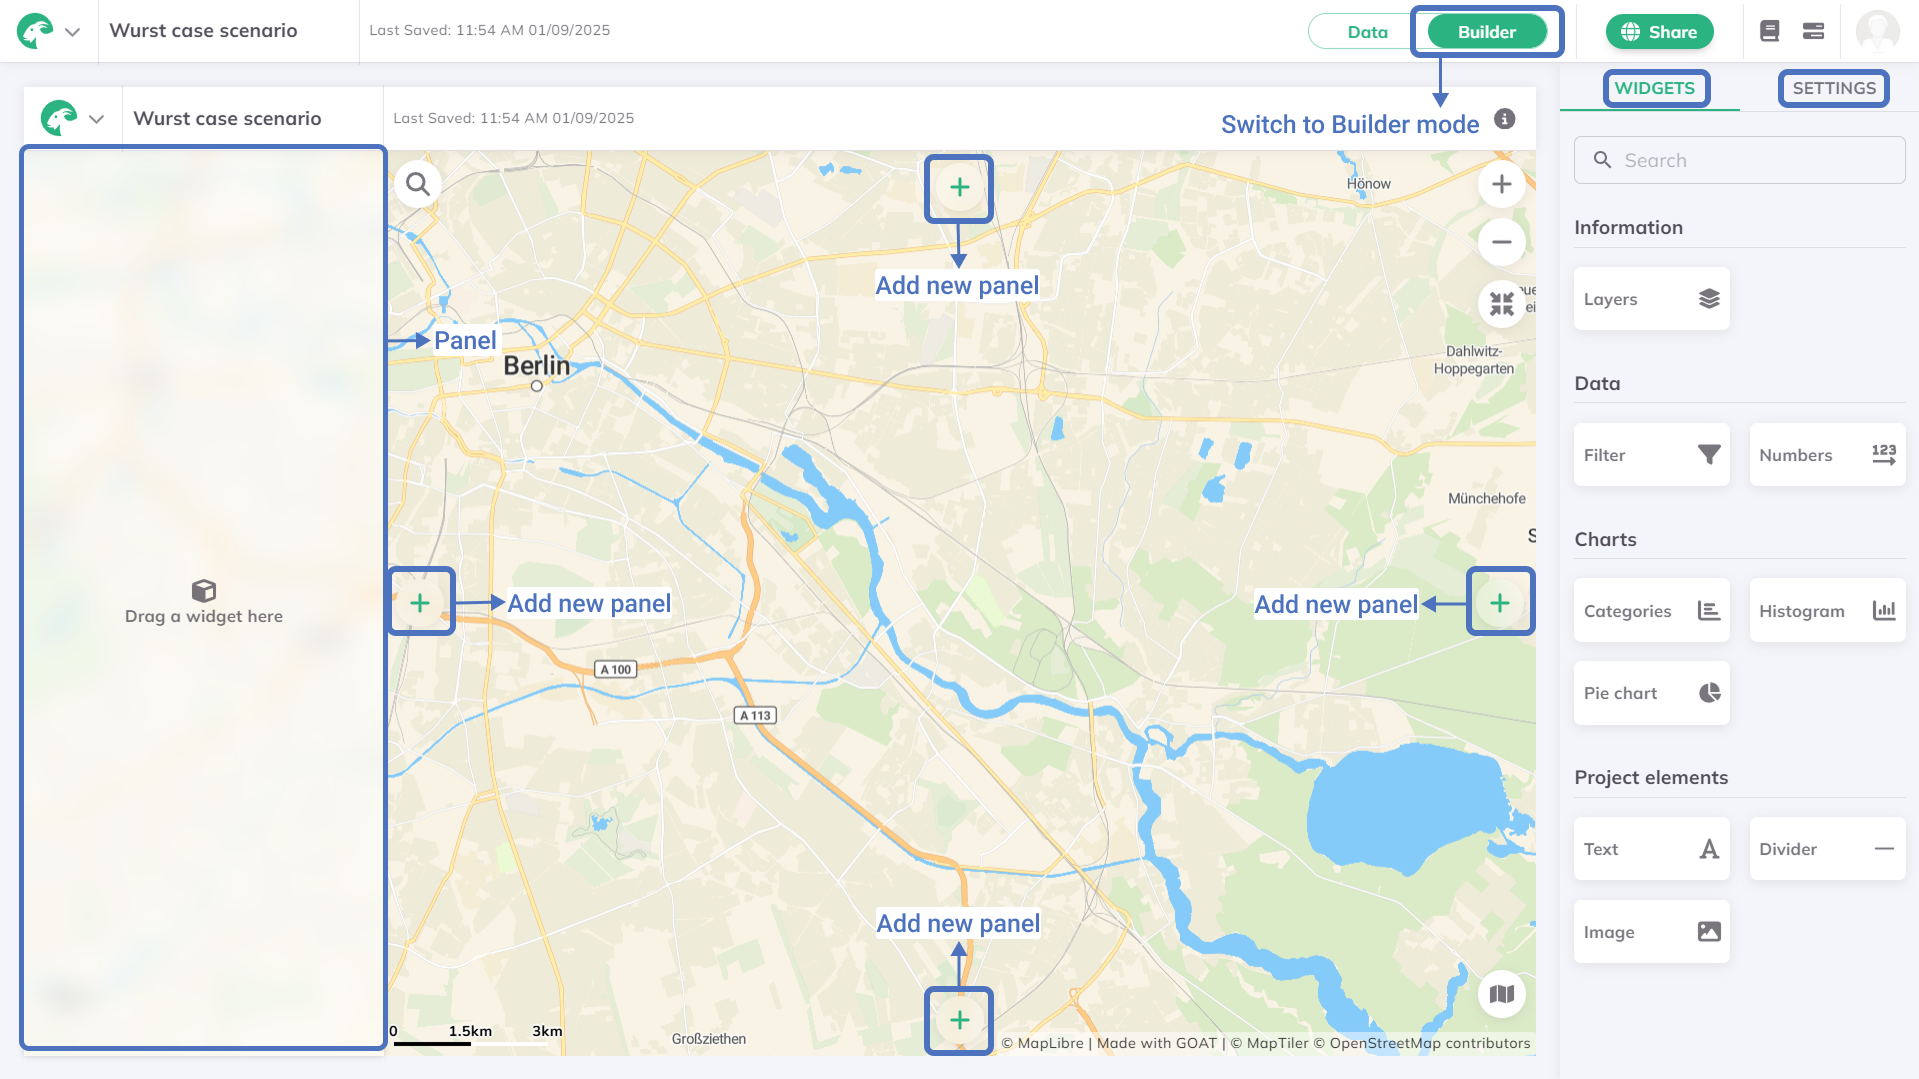Expand the top-left GOAT logo dropdown
Image resolution: width=1919 pixels, height=1079 pixels.
72,32
